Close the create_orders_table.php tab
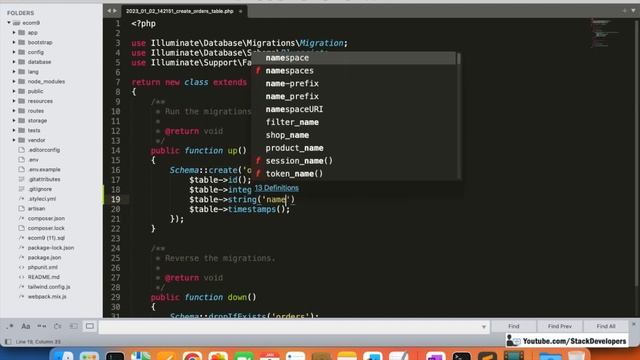Screen dimensions: 640x360 pos(240,11)
